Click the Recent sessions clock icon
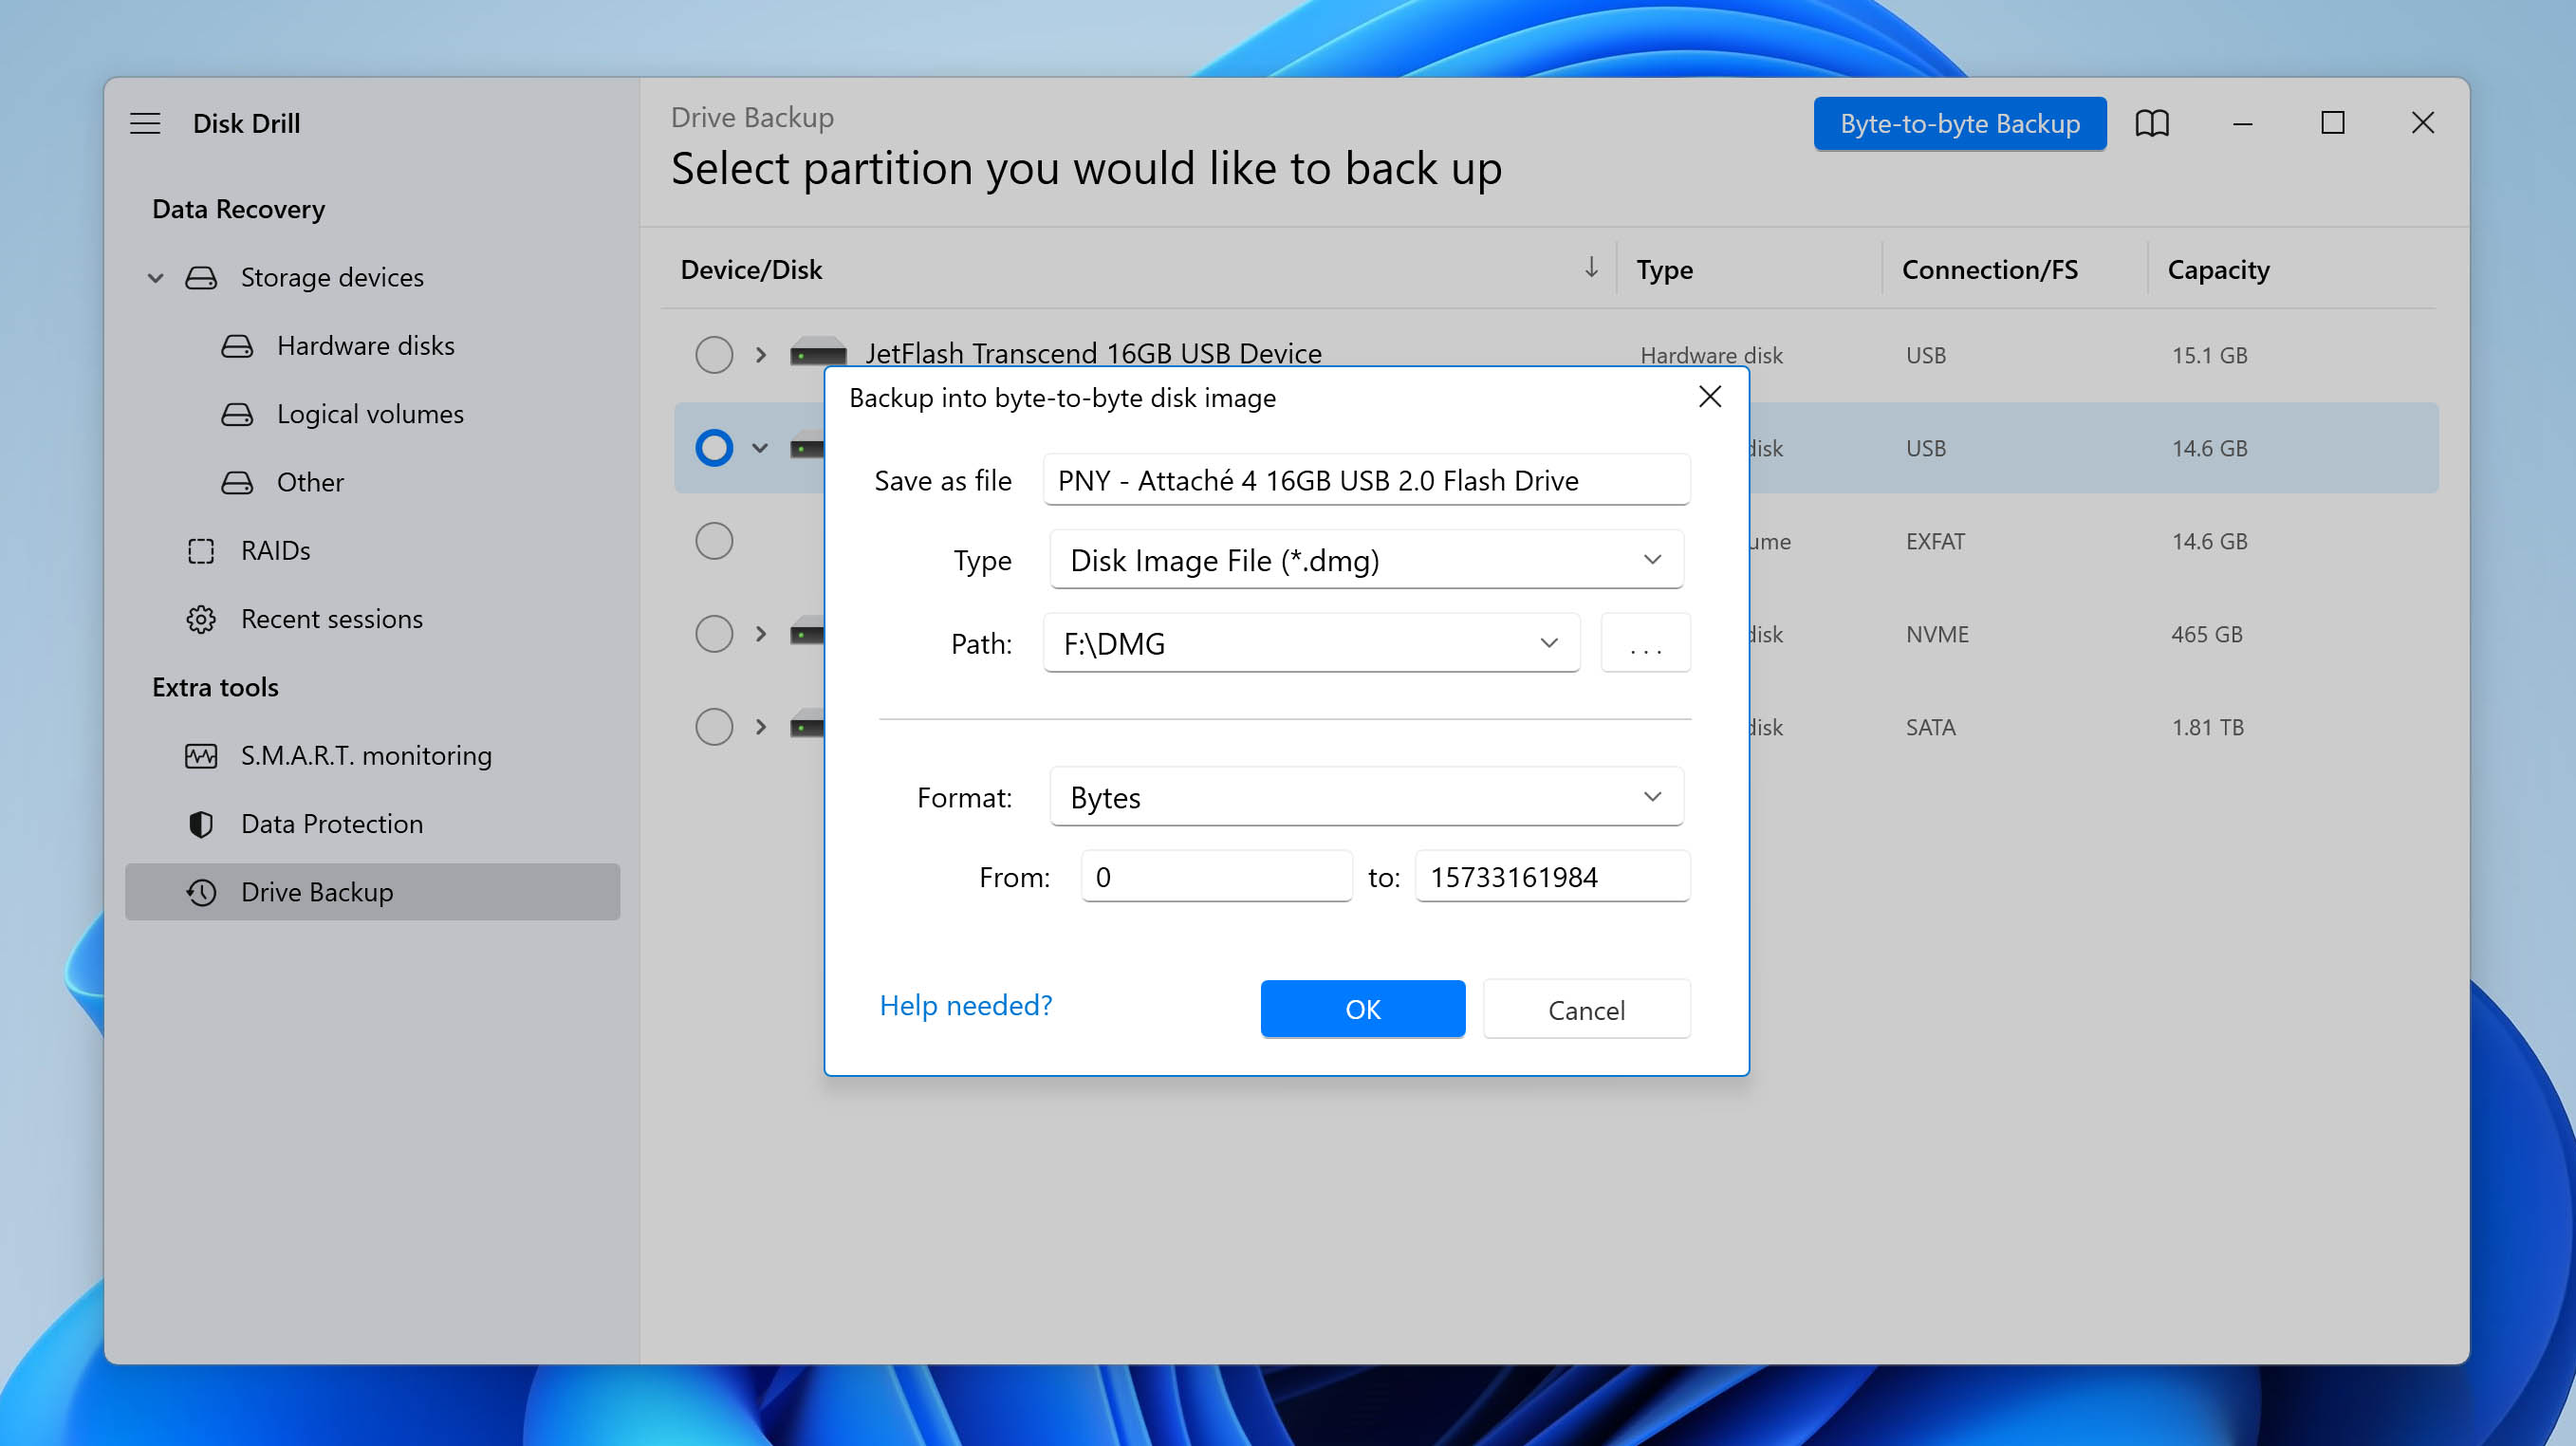 pyautogui.click(x=200, y=618)
